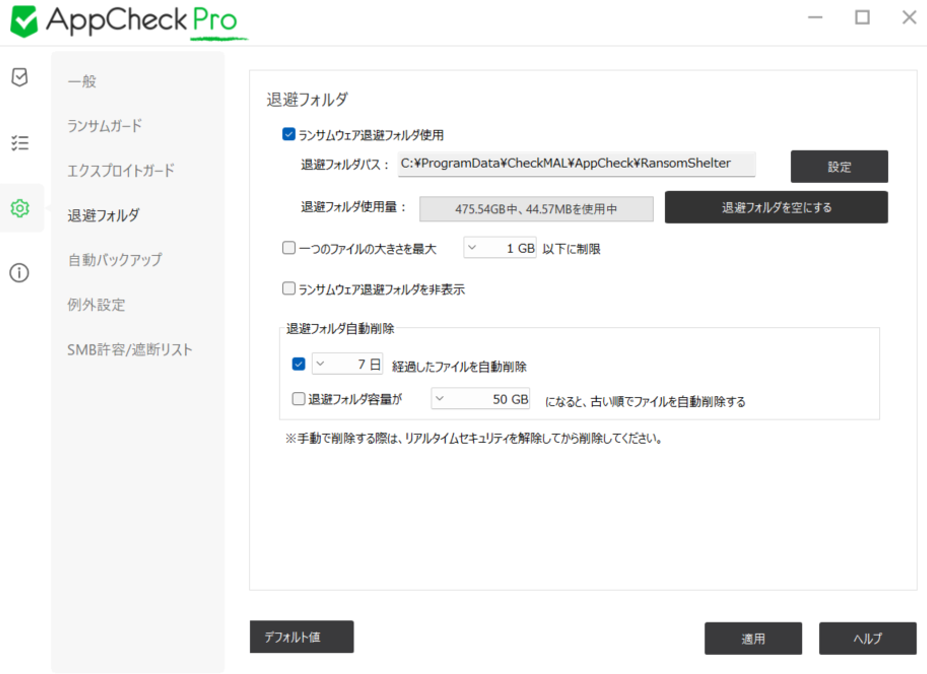
Task: Enable the 退避フォルダ容量 auto-delete checkbox
Action: 298,399
